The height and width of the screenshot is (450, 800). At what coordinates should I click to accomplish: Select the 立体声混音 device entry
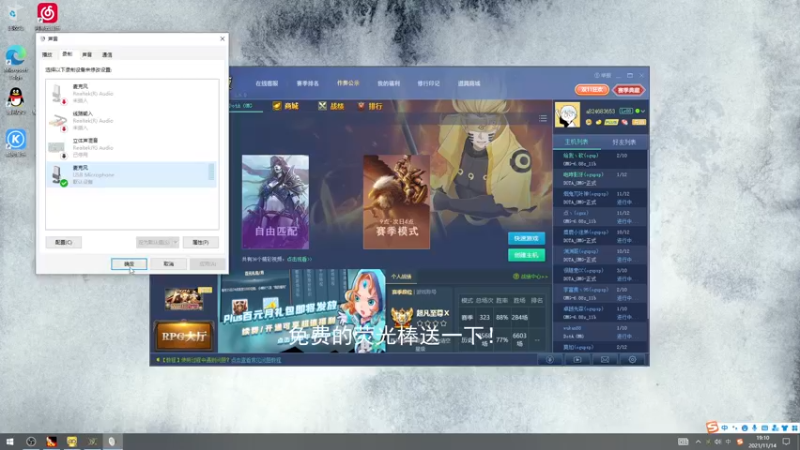tap(131, 147)
